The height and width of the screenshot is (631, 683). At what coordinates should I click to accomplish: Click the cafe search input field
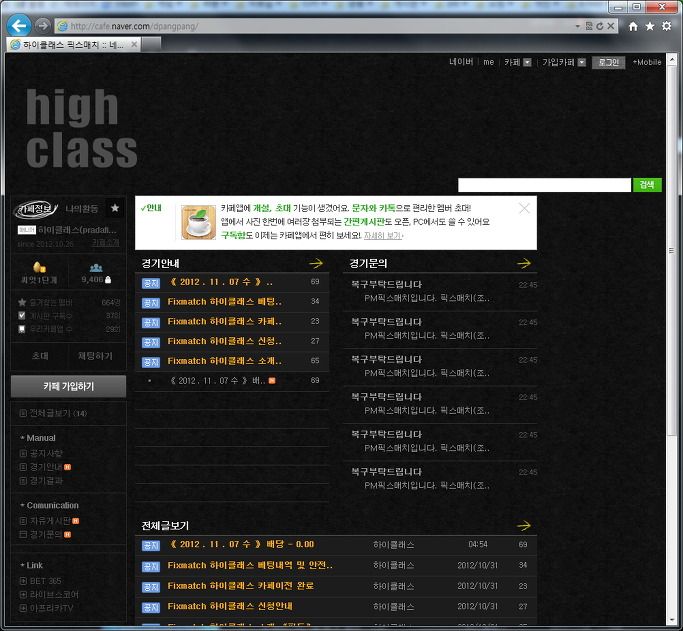544,185
